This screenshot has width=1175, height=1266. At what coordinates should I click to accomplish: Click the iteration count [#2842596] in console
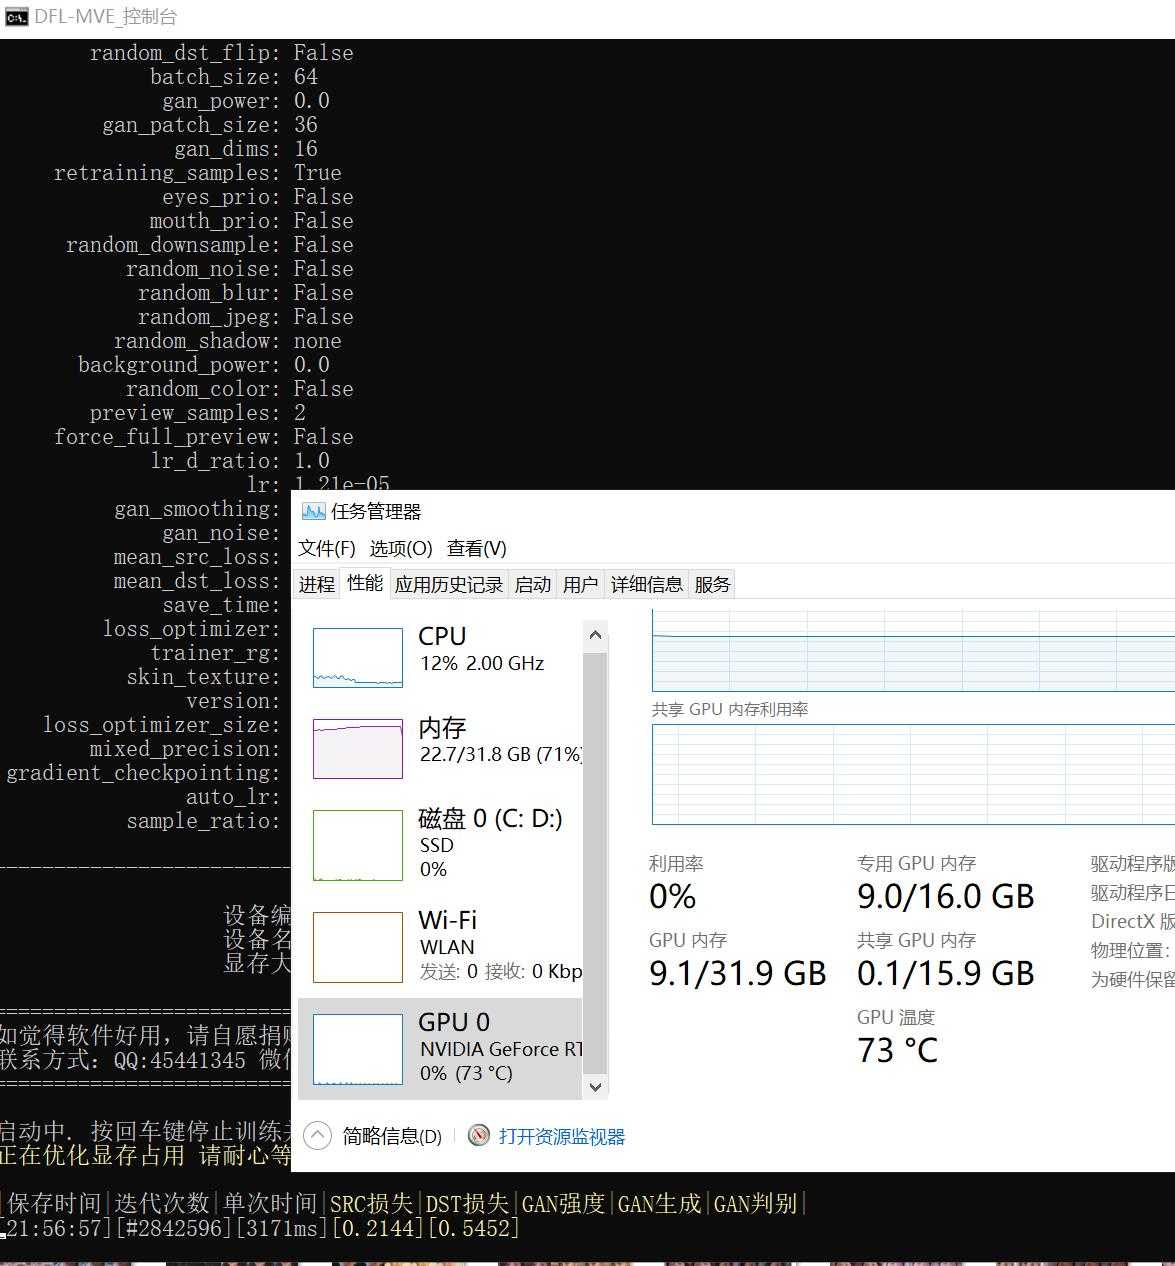(174, 1228)
